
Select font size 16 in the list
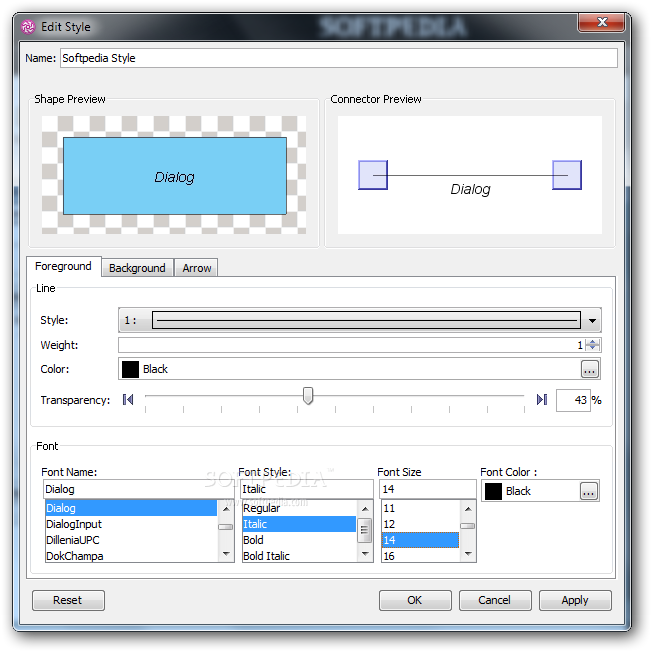420,556
